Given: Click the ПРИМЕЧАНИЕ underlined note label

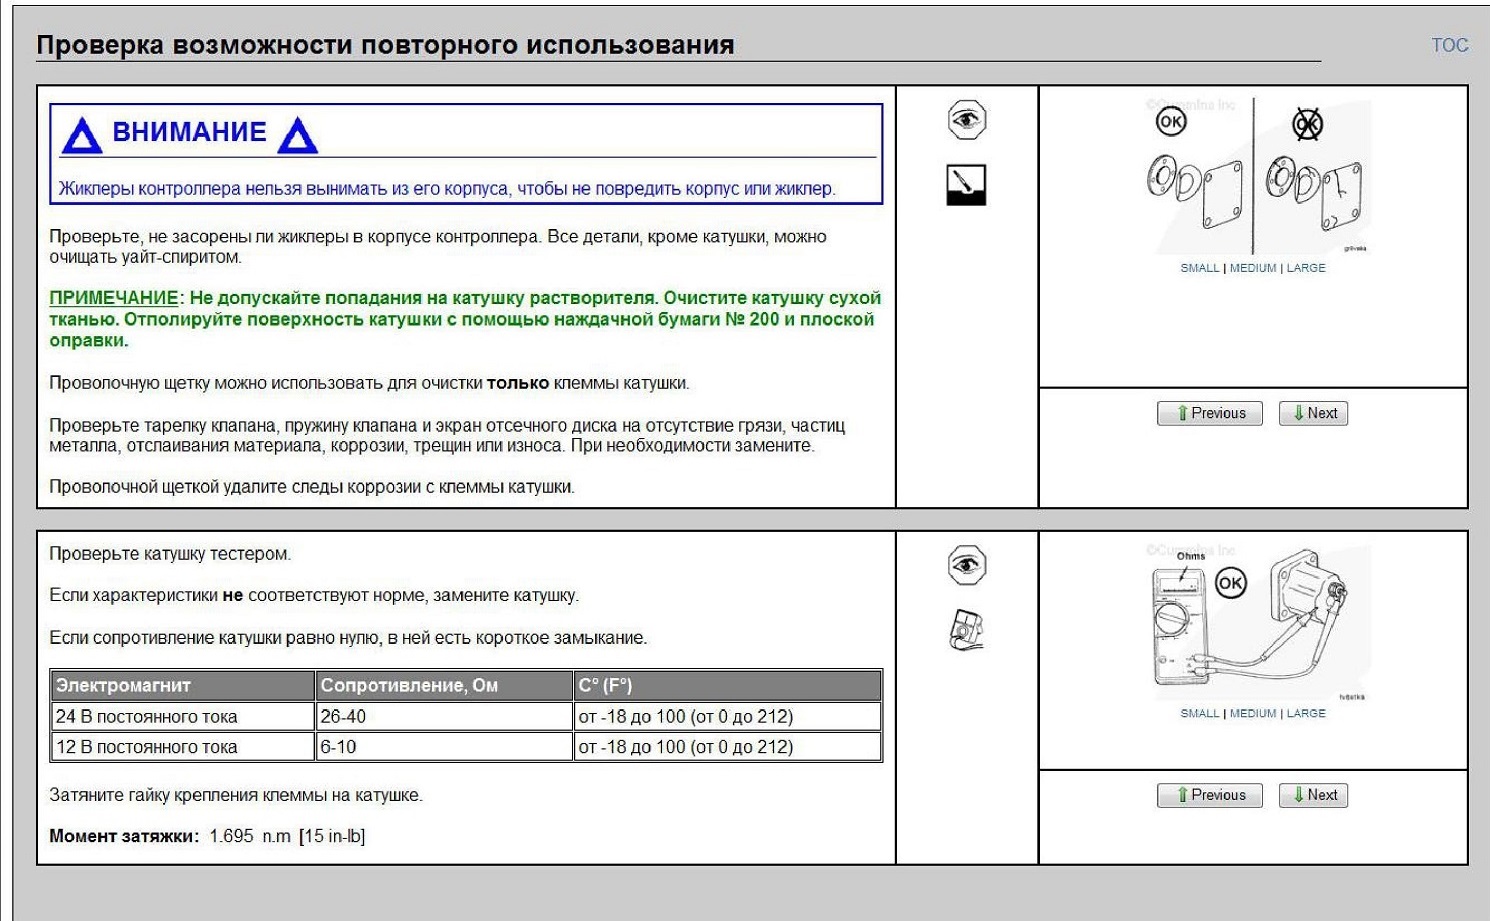Looking at the screenshot, I should (114, 298).
